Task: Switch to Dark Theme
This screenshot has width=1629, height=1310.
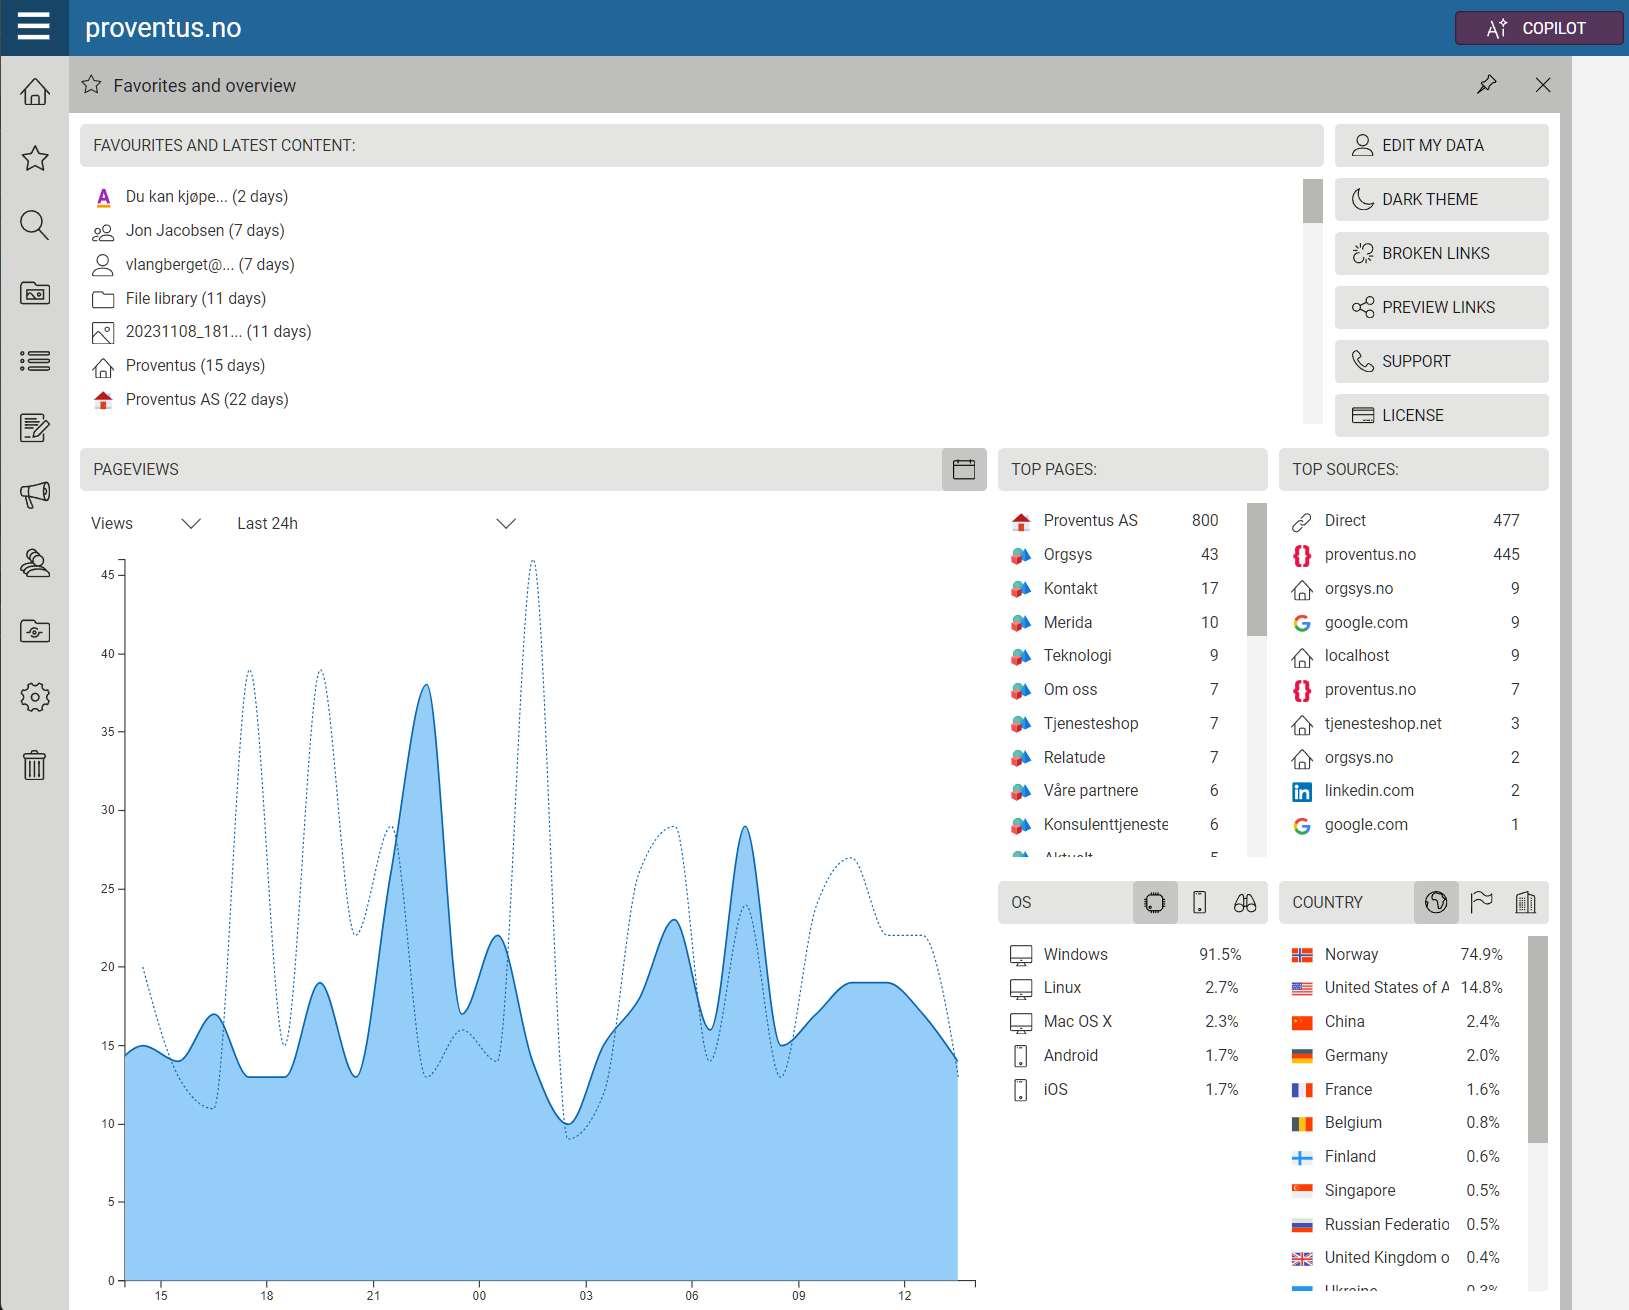Action: pos(1441,200)
